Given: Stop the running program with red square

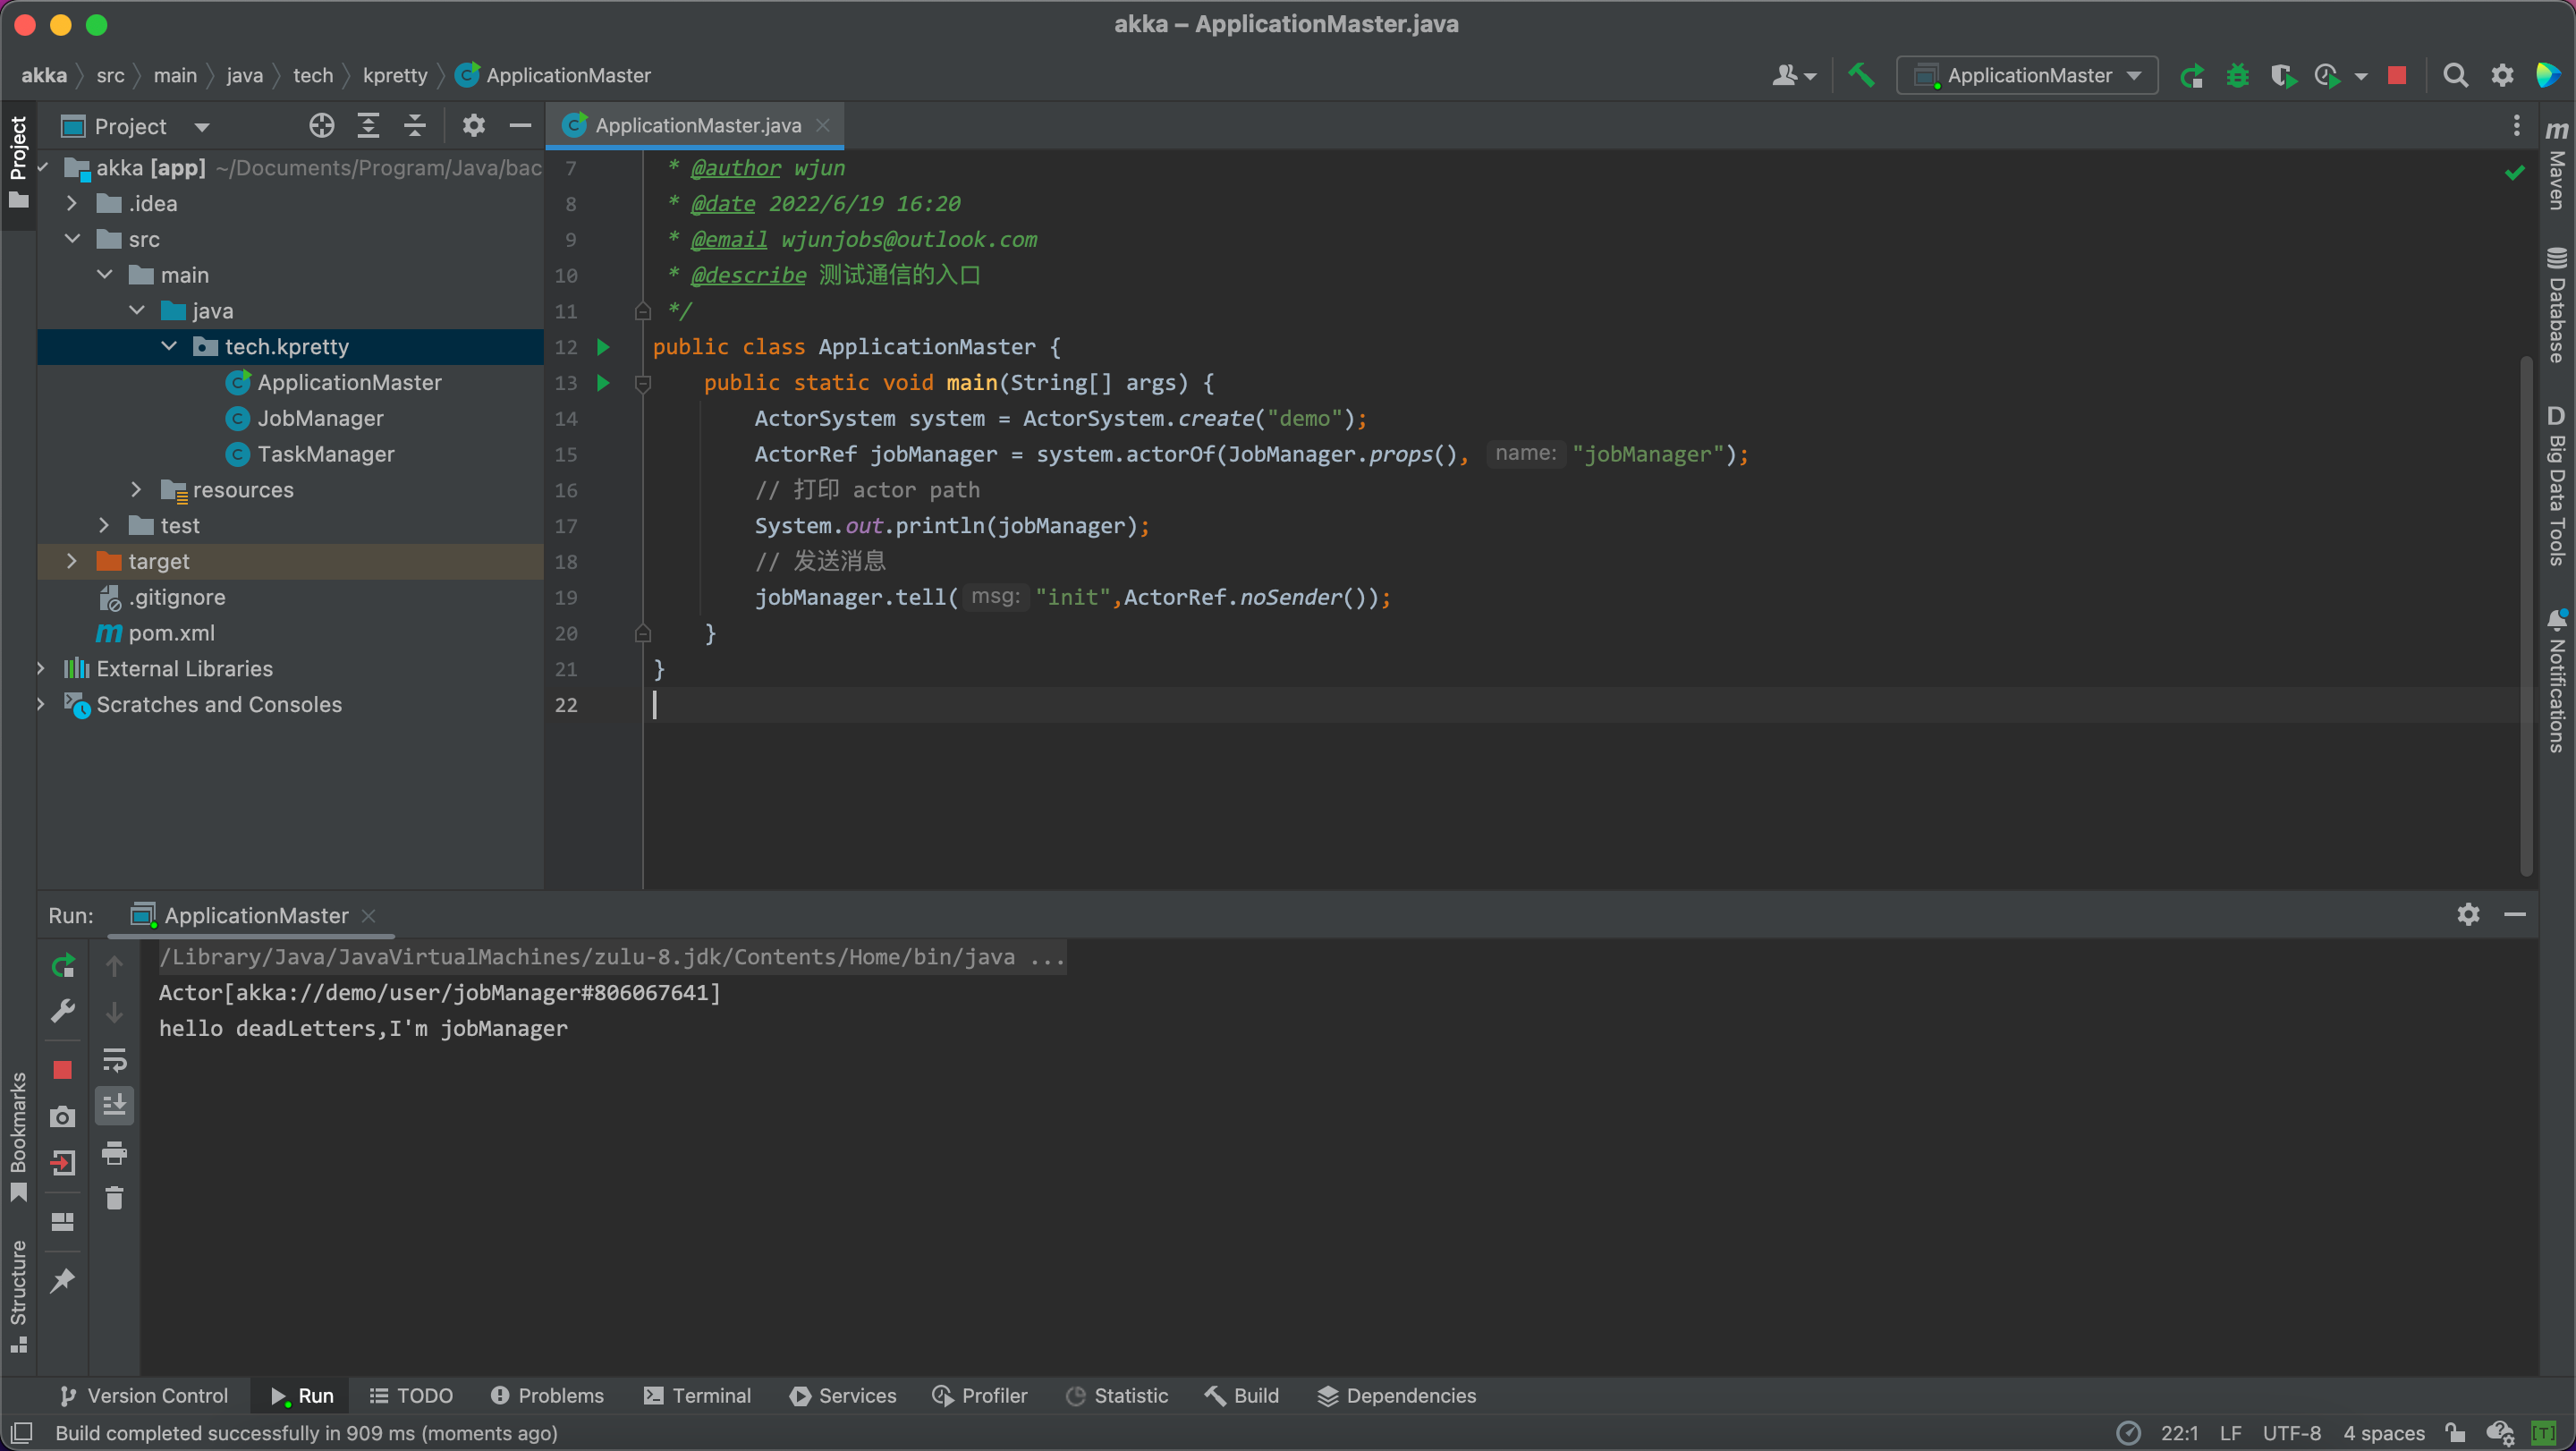Looking at the screenshot, I should tap(2397, 75).
